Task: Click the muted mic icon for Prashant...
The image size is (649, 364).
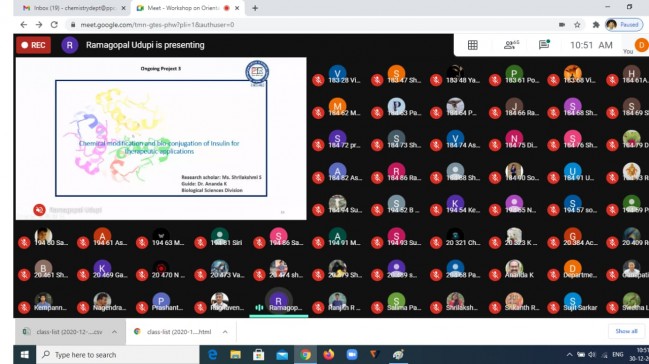Action: click(x=142, y=307)
